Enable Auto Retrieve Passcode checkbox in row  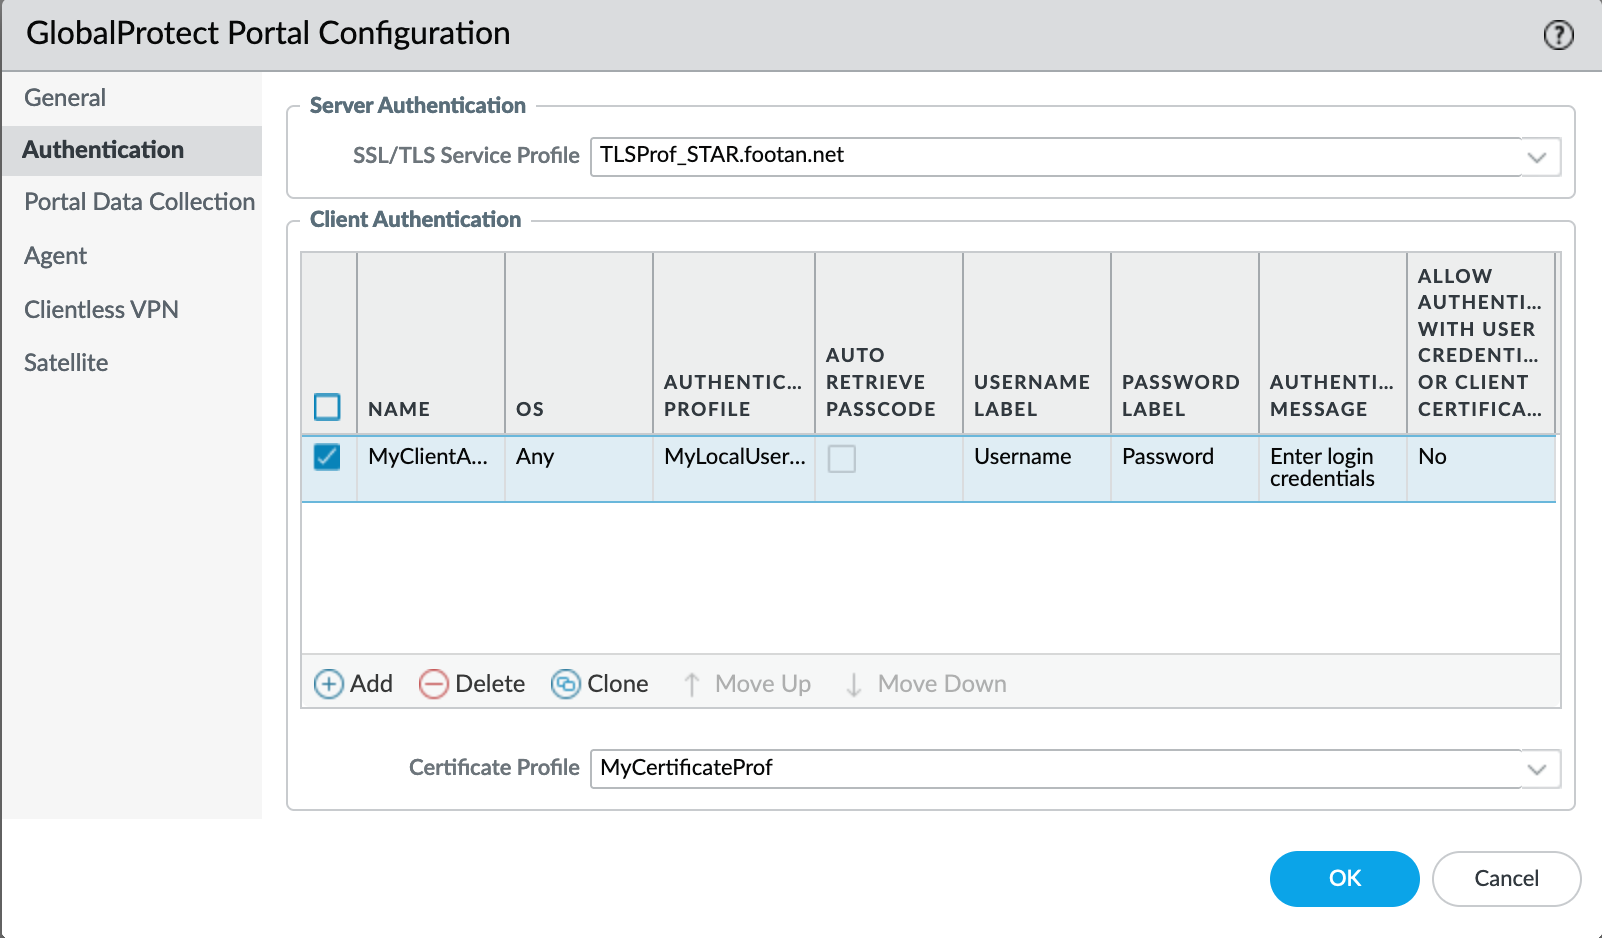click(842, 458)
